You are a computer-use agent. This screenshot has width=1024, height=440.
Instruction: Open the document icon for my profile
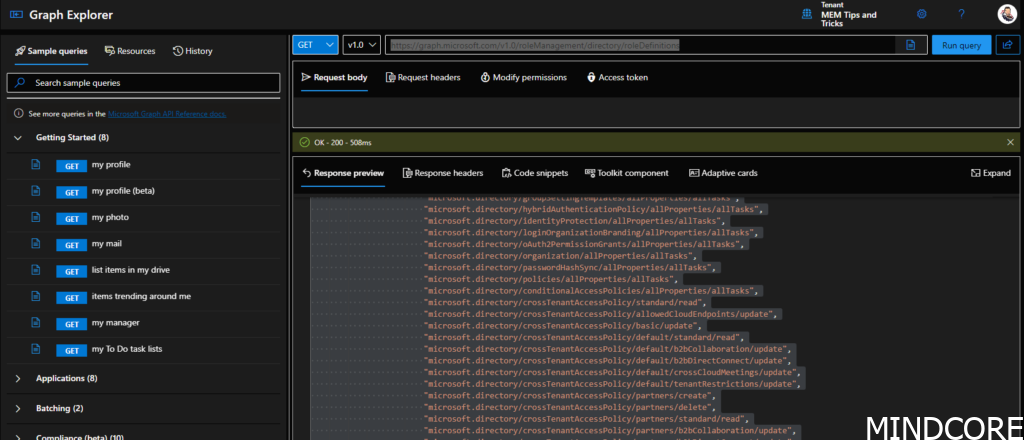37,165
